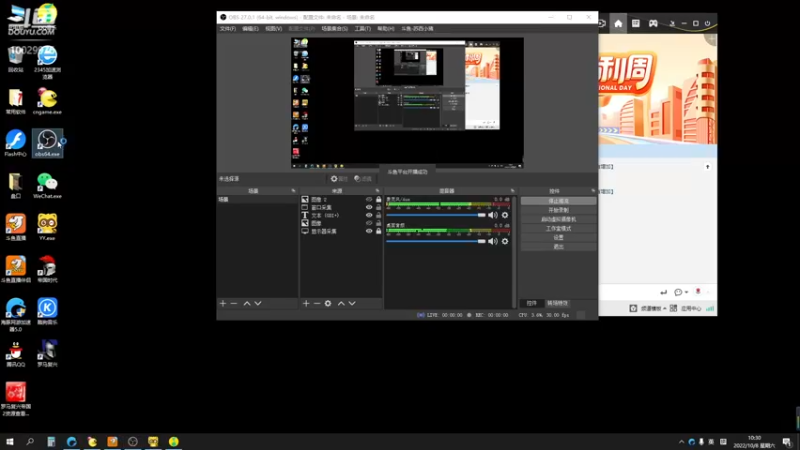Open FlashPro desktop shortcut
This screenshot has width=800, height=450.
tap(15, 143)
